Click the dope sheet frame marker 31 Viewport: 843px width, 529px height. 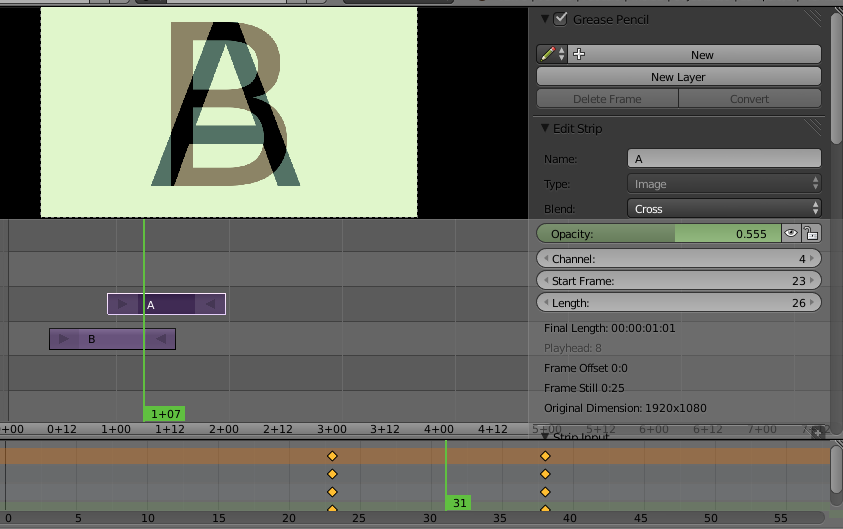pyautogui.click(x=459, y=503)
